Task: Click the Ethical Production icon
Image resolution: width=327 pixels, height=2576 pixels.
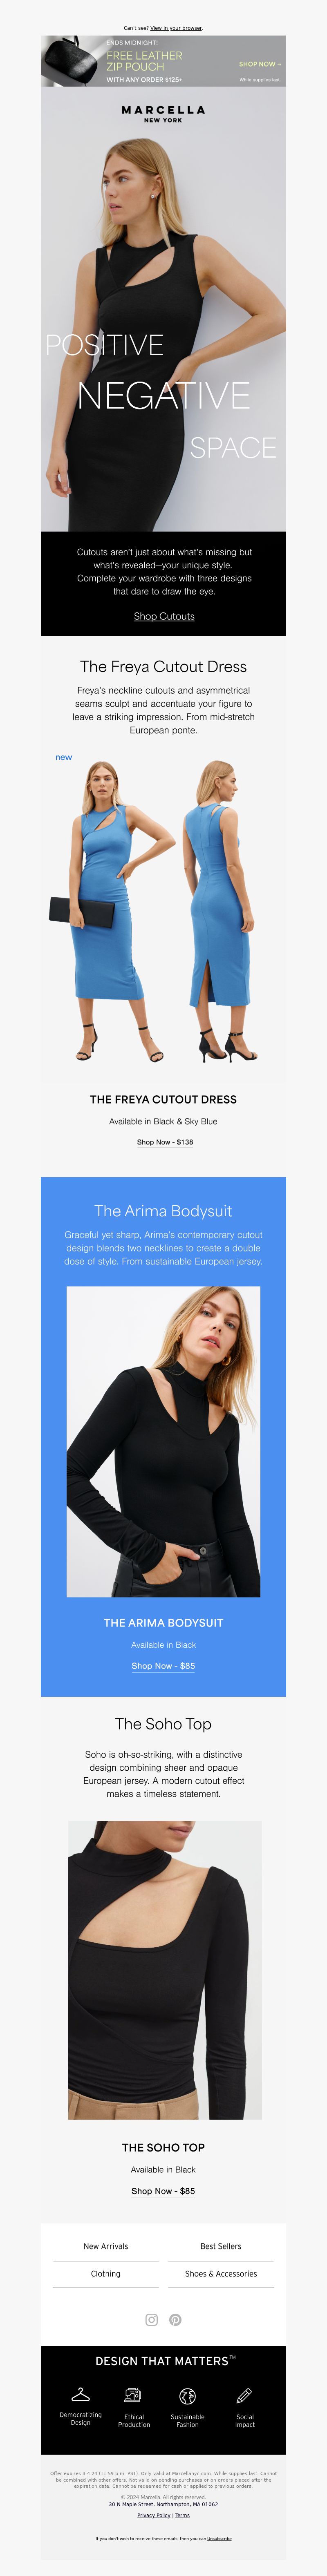Action: [133, 2395]
